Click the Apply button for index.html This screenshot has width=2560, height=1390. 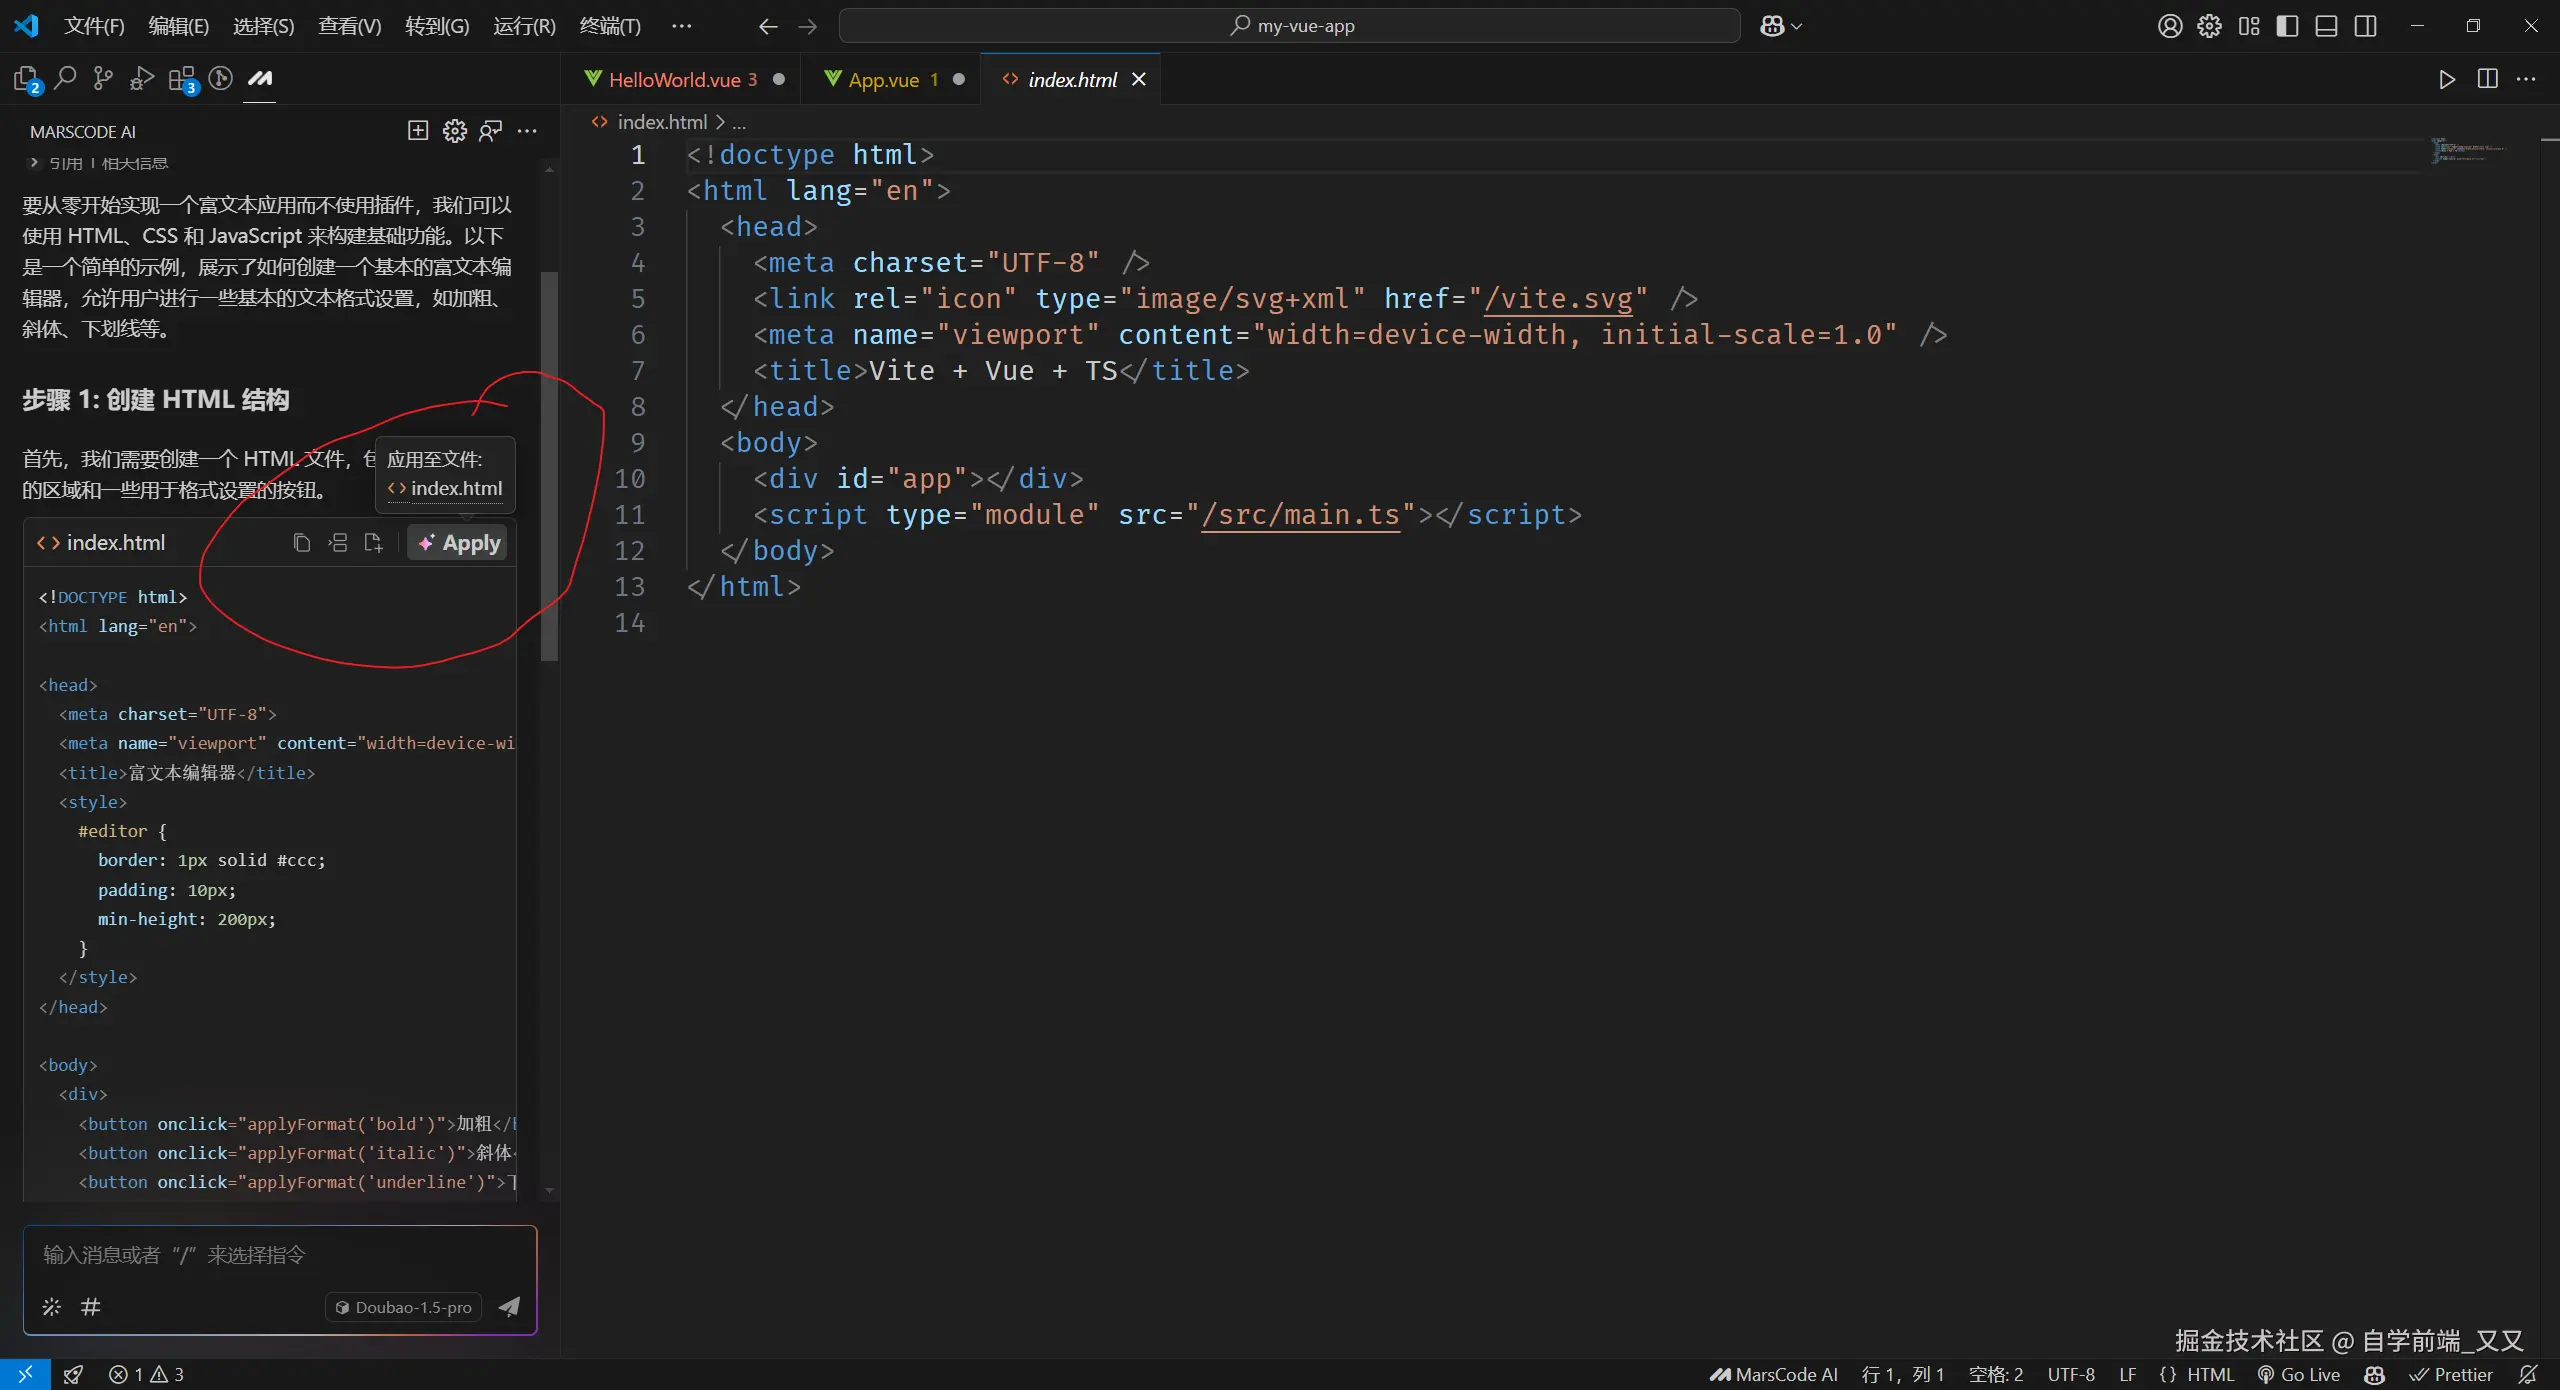[459, 543]
